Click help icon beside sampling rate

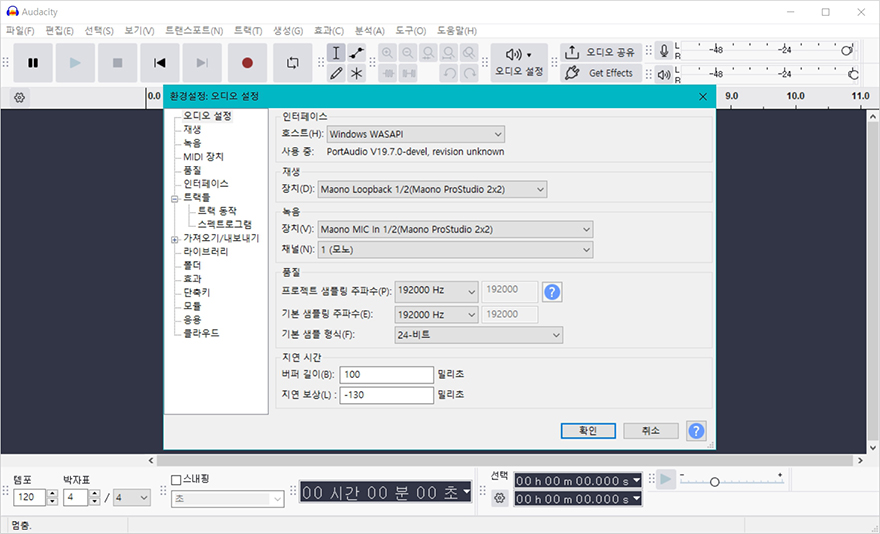(x=552, y=292)
